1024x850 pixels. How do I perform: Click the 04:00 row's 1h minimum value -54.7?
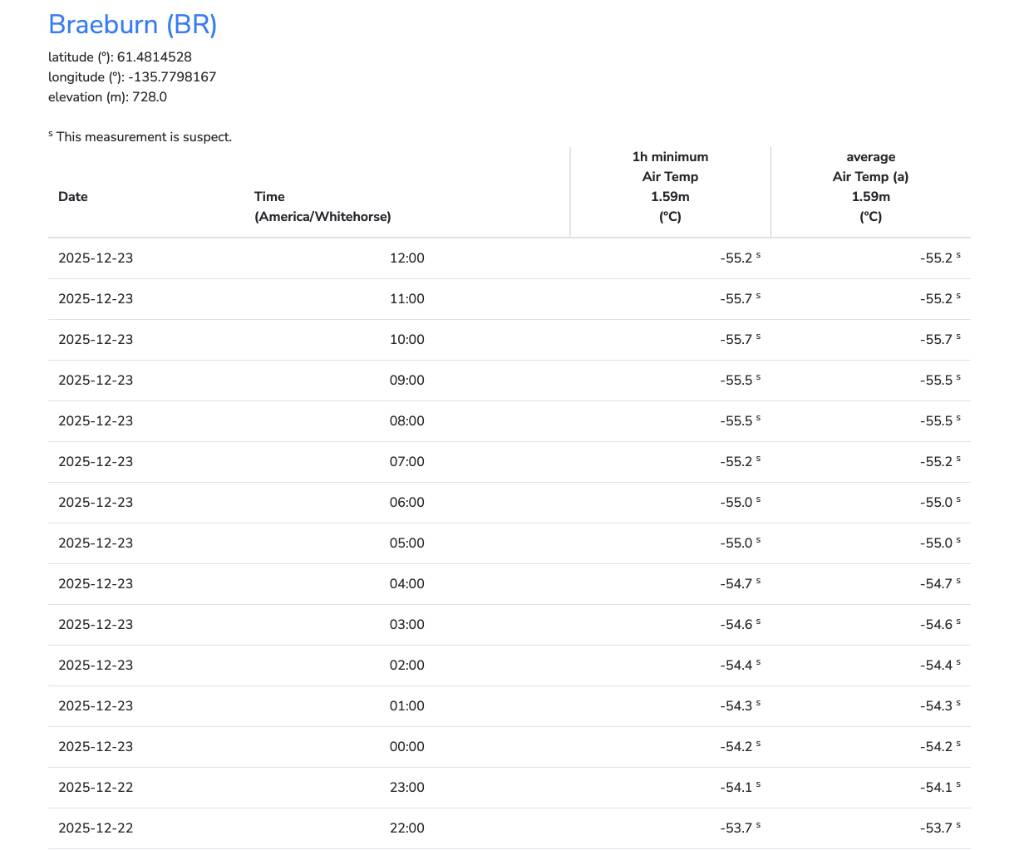[737, 584]
